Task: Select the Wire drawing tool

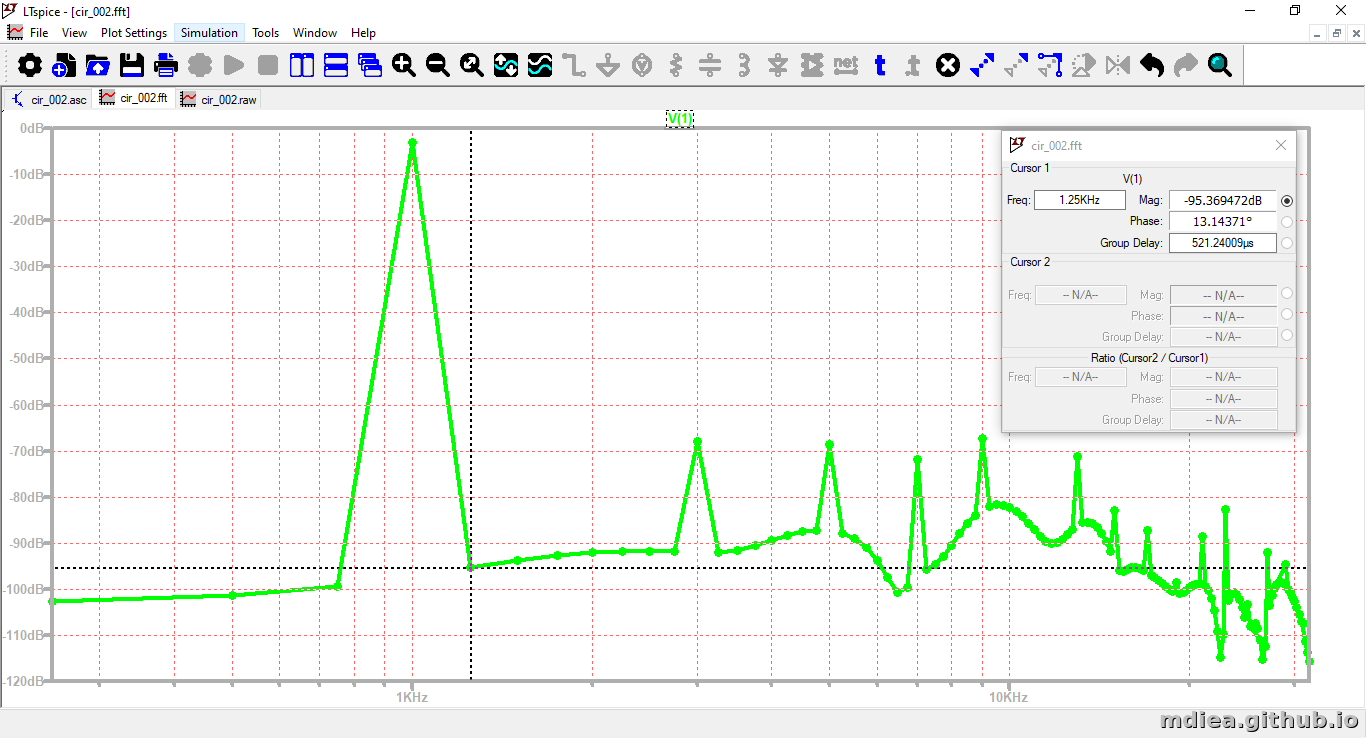Action: click(x=574, y=66)
